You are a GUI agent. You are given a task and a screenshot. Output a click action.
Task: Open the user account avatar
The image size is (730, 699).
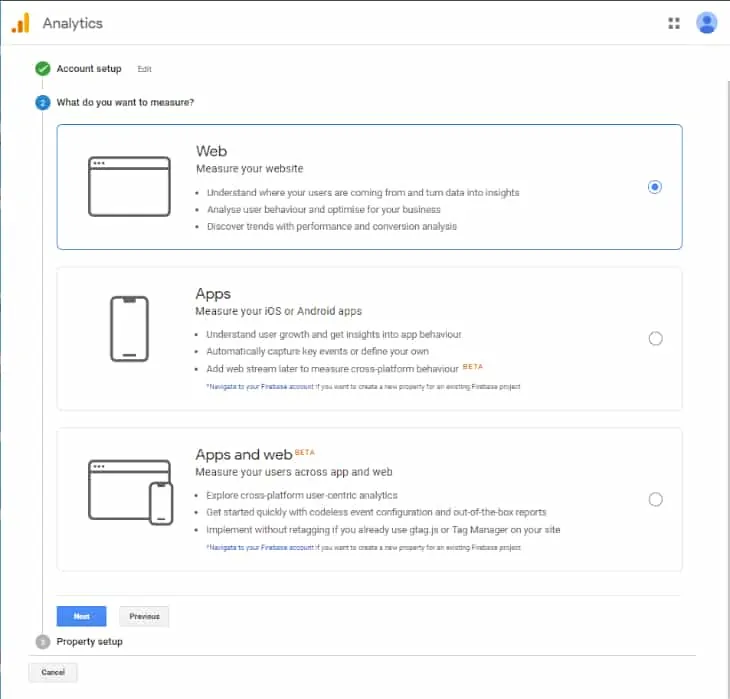(x=707, y=23)
